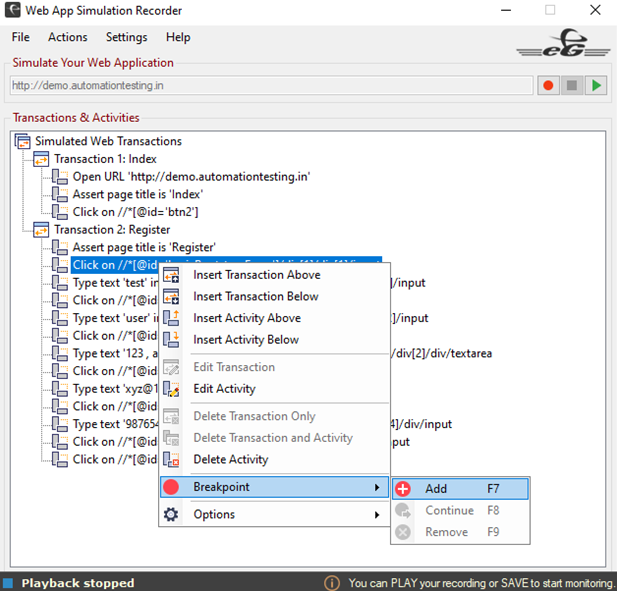This screenshot has width=617, height=591.
Task: Select the Type text '98765' row
Action: 115,424
